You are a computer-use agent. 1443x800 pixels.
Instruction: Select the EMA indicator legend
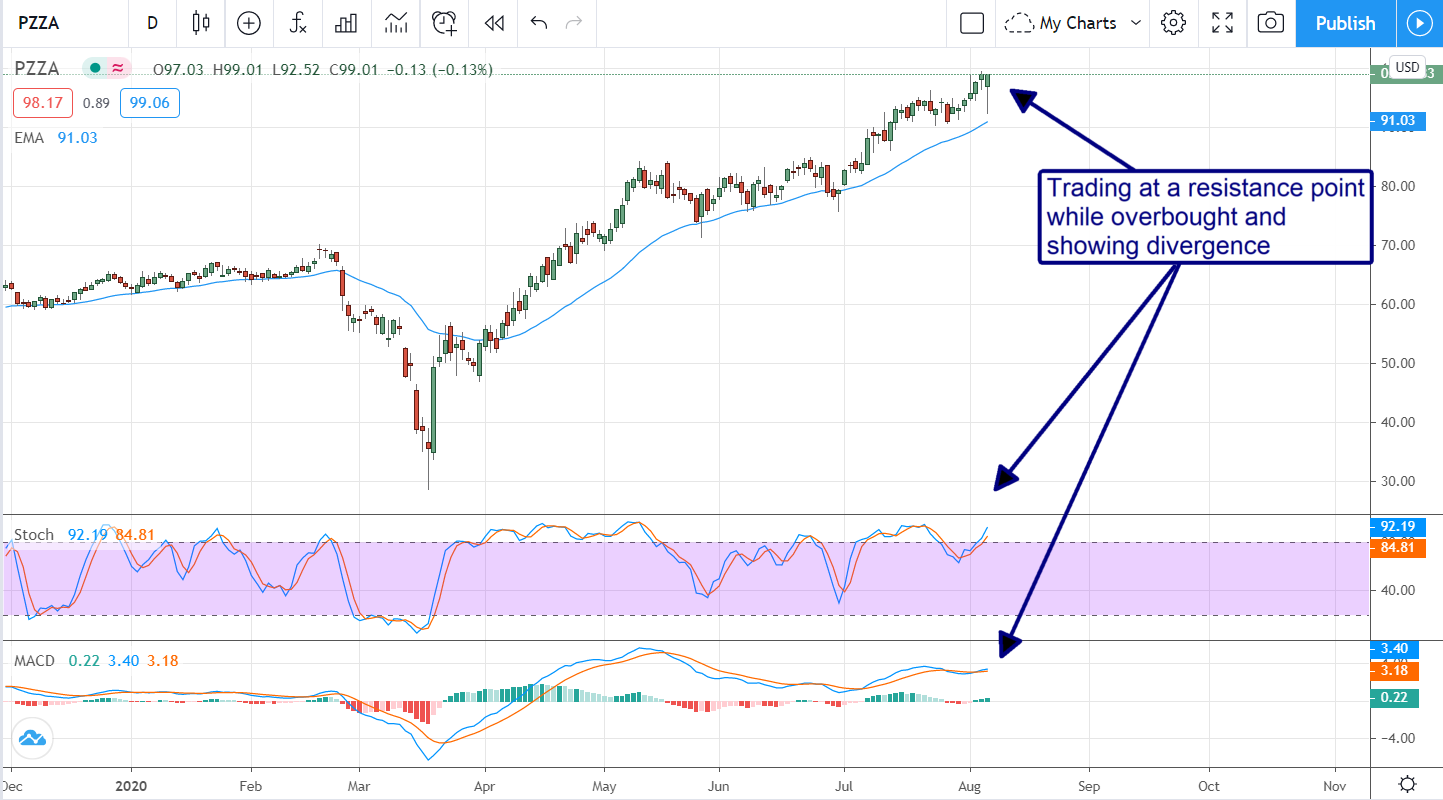point(29,138)
